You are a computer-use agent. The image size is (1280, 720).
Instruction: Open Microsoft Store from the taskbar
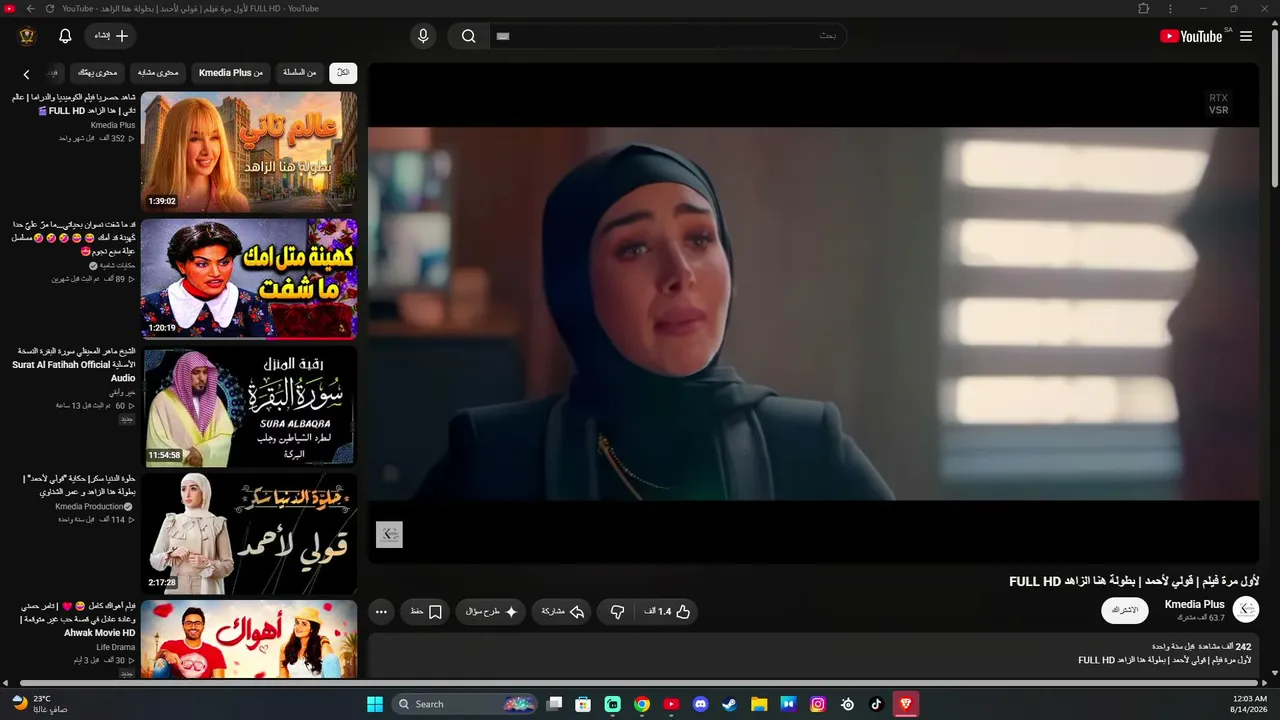(583, 704)
